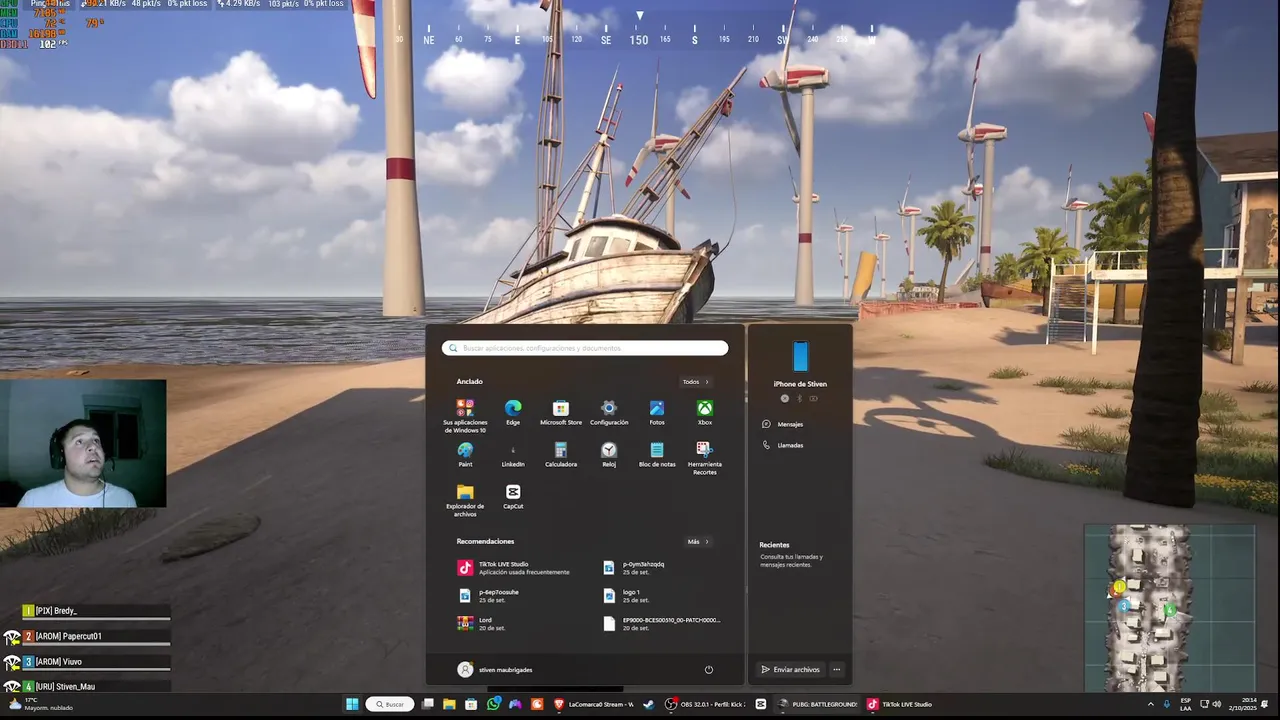Launch the Xbox app
Screen dimensions: 1280x720
coord(705,412)
